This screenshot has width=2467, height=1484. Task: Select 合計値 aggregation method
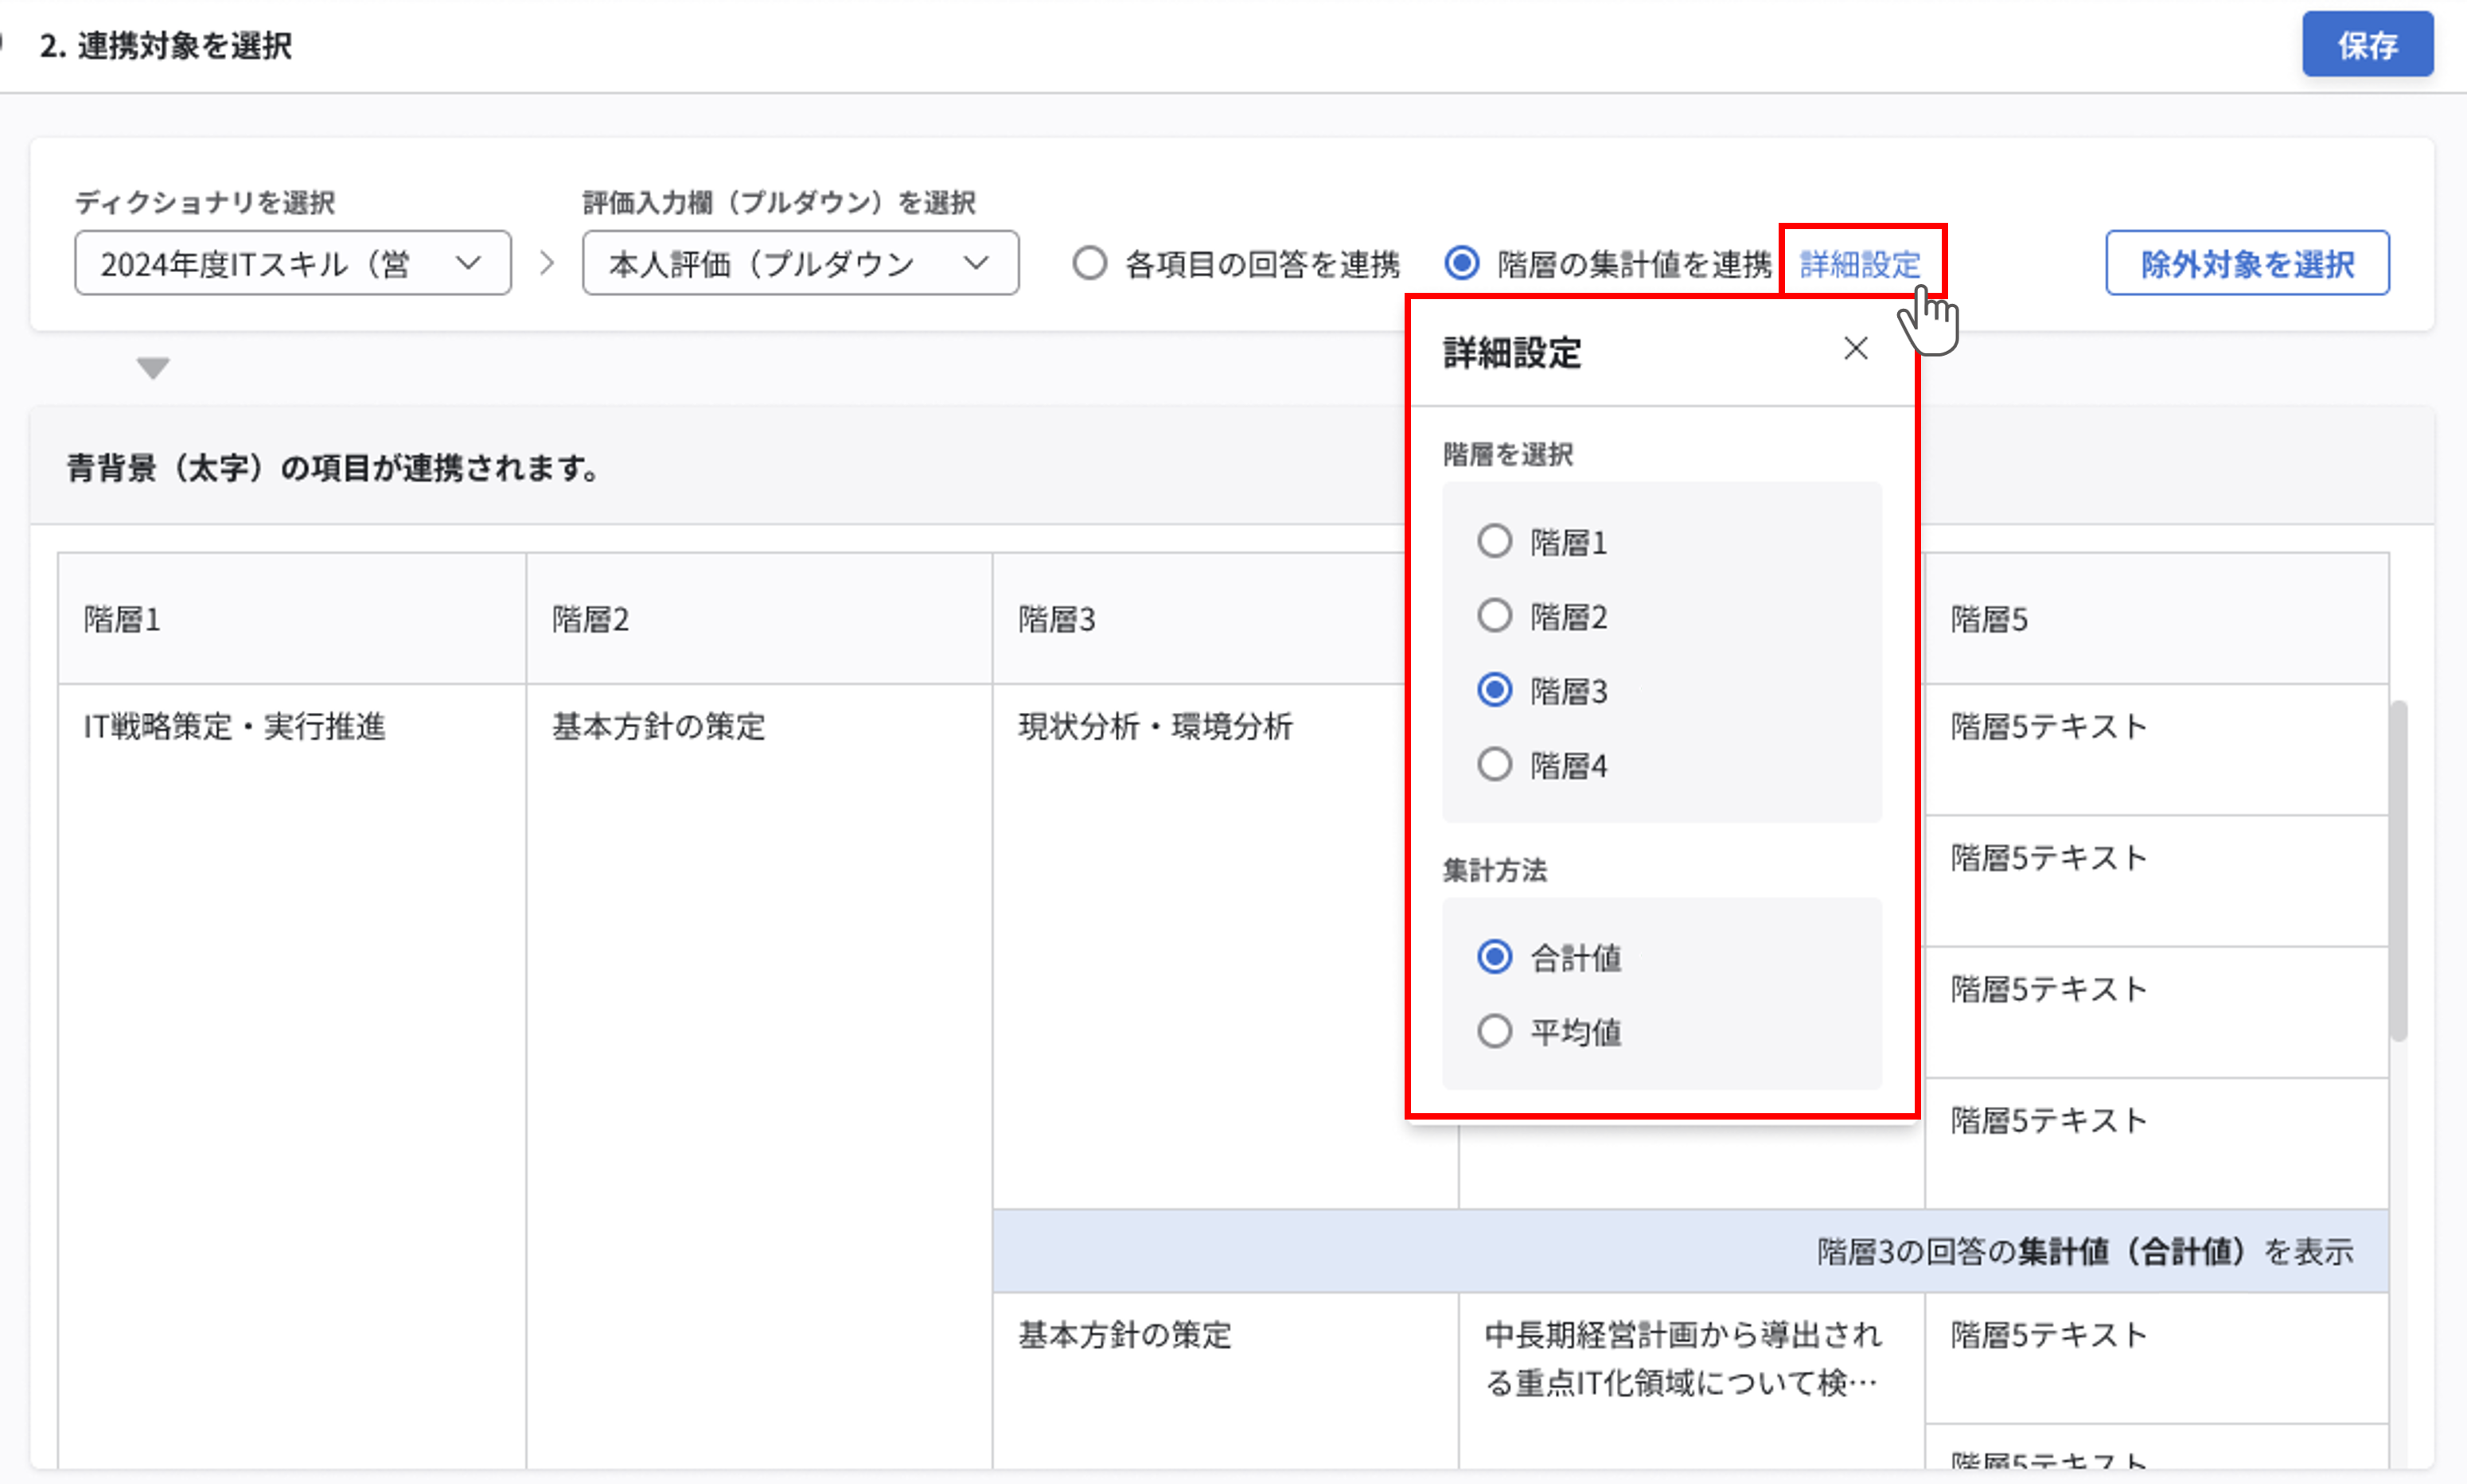pos(1494,957)
